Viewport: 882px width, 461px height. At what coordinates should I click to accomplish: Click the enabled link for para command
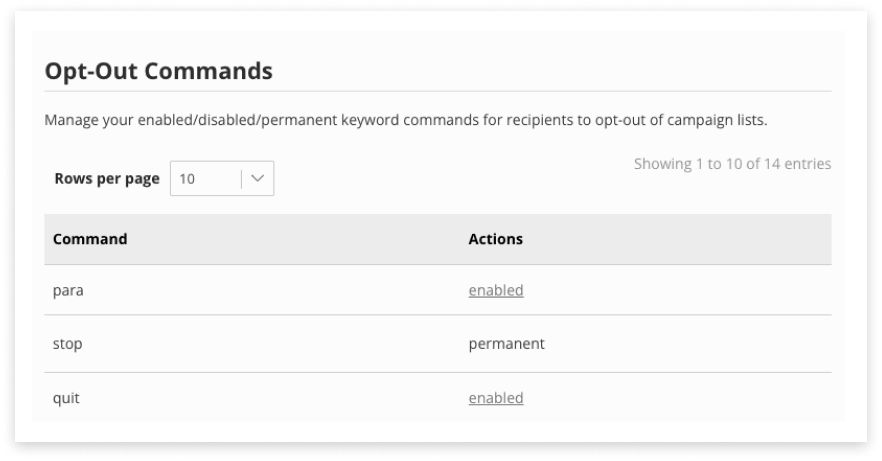click(x=495, y=291)
